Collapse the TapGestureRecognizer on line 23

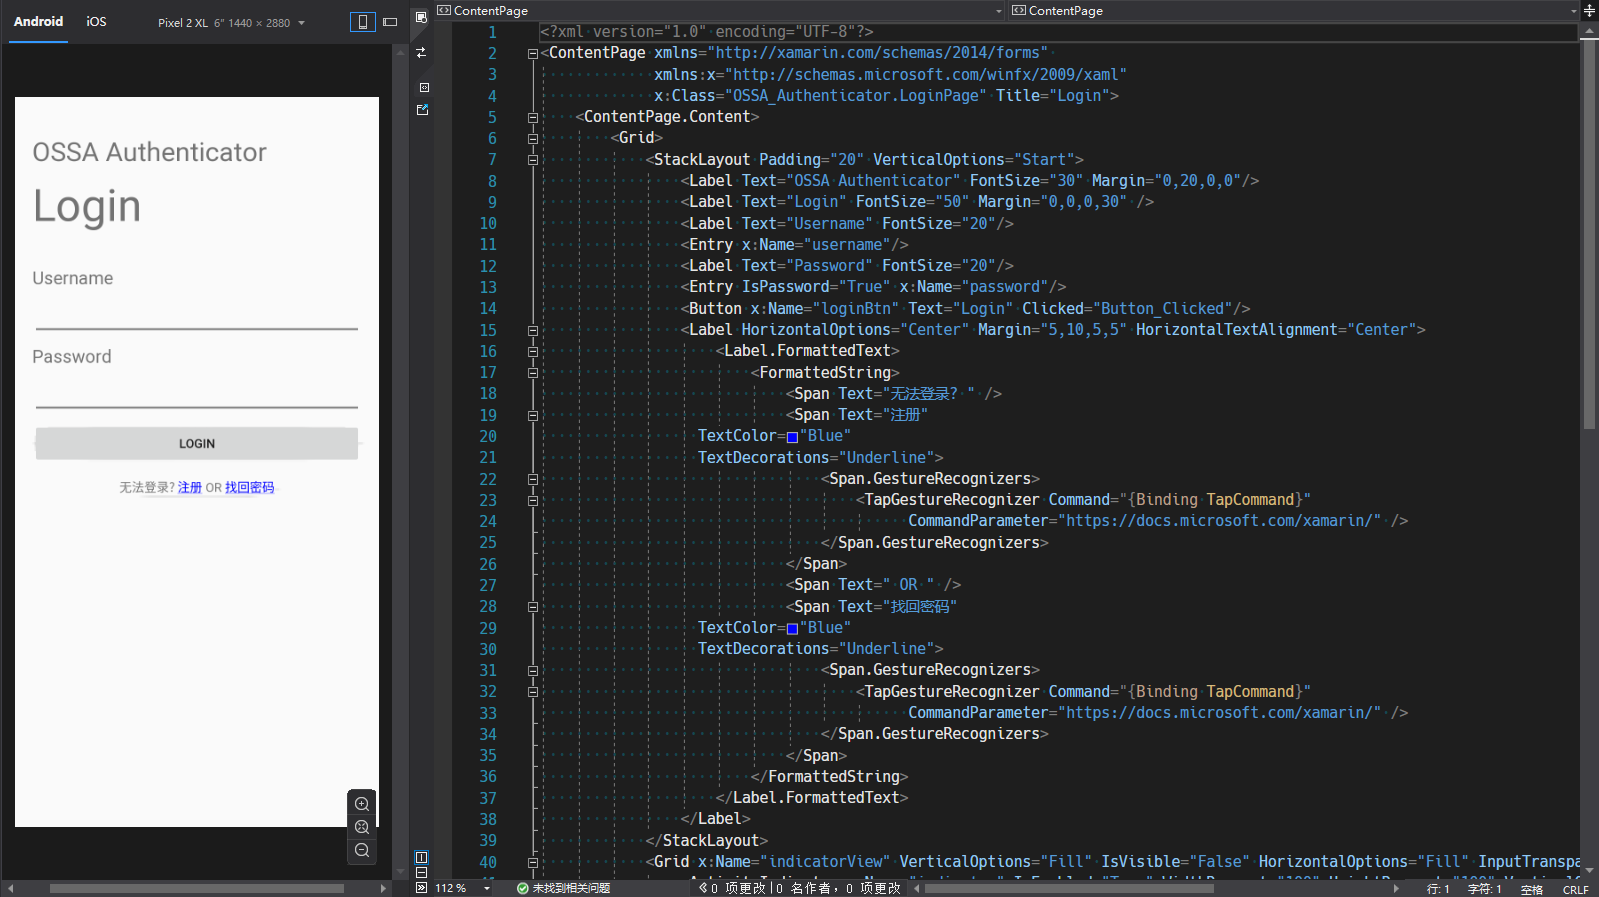point(533,501)
